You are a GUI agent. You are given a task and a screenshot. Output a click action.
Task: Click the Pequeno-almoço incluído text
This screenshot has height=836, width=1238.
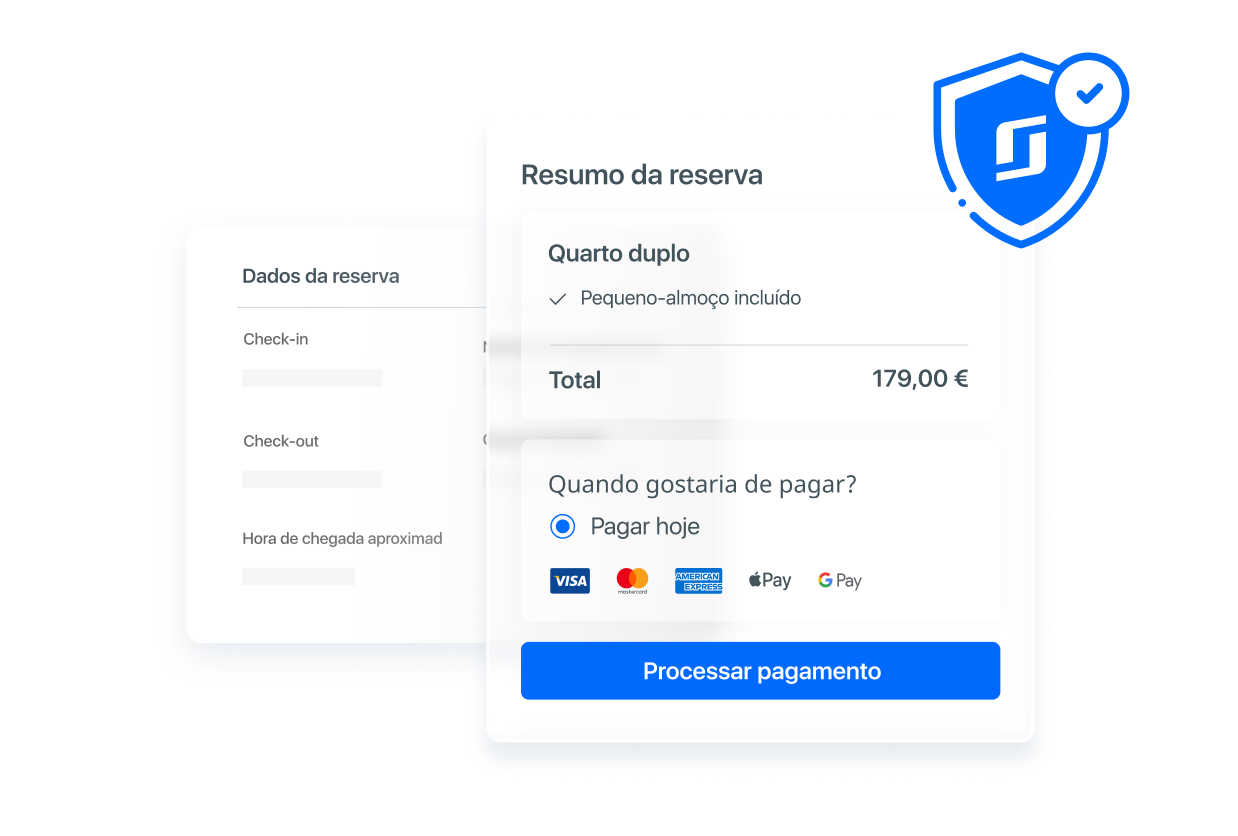click(x=691, y=298)
